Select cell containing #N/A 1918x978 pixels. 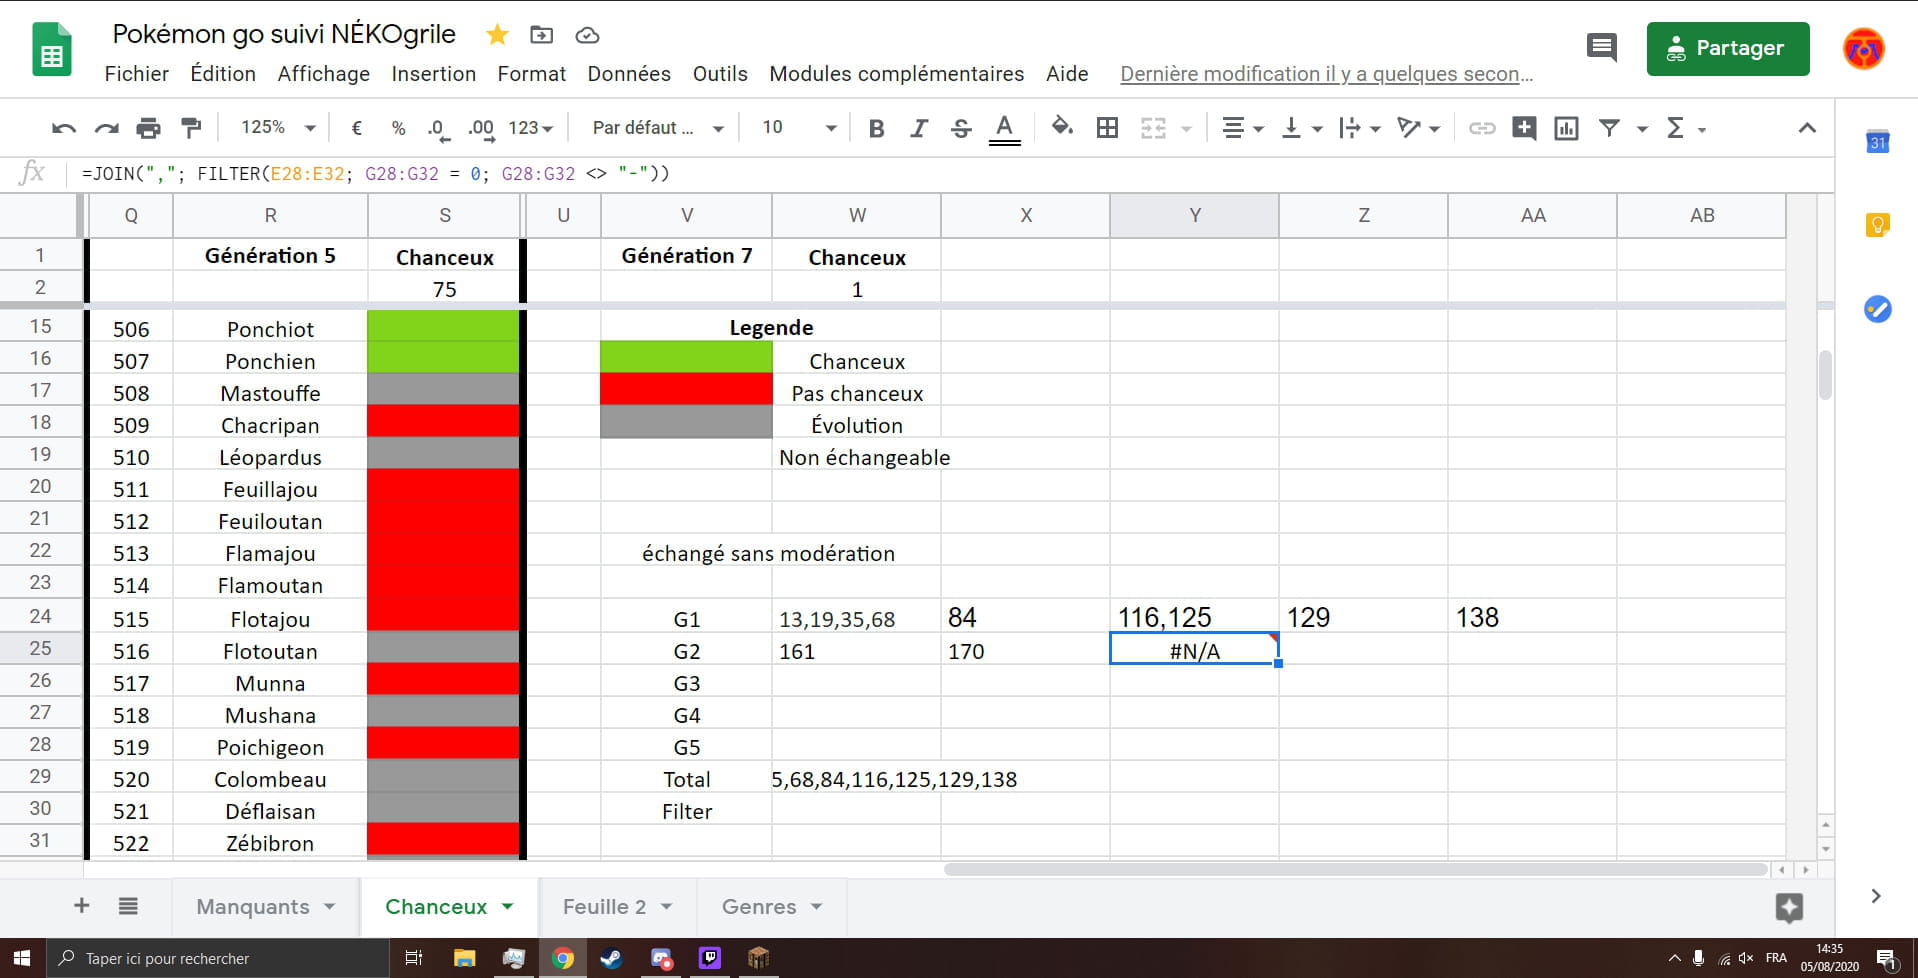click(x=1194, y=649)
